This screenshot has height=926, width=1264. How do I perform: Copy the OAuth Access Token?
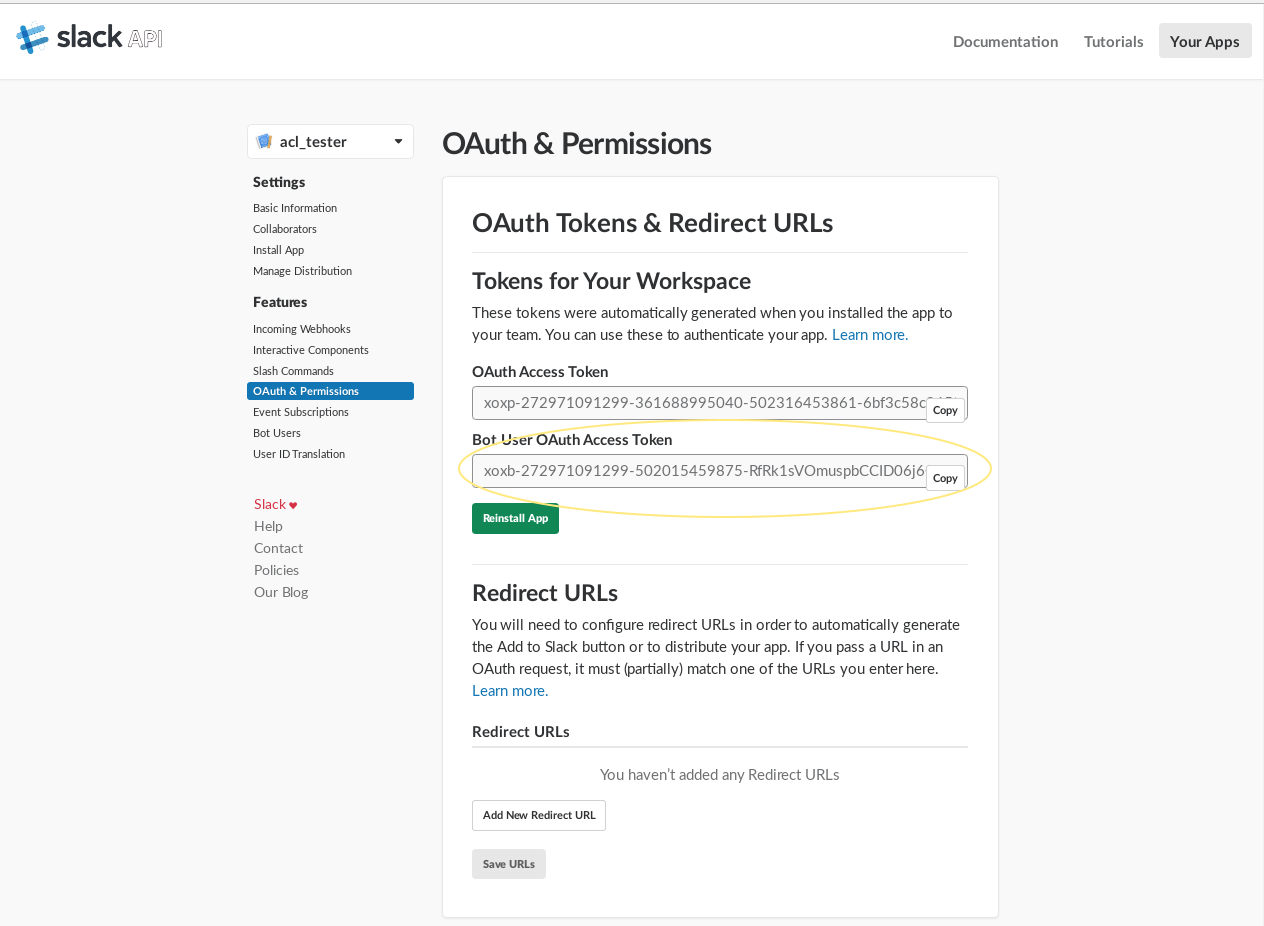[945, 410]
